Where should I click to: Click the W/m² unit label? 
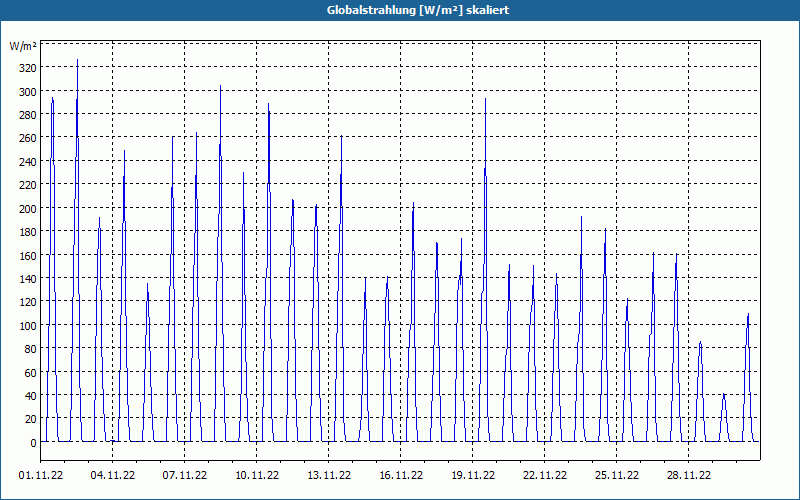click(23, 46)
